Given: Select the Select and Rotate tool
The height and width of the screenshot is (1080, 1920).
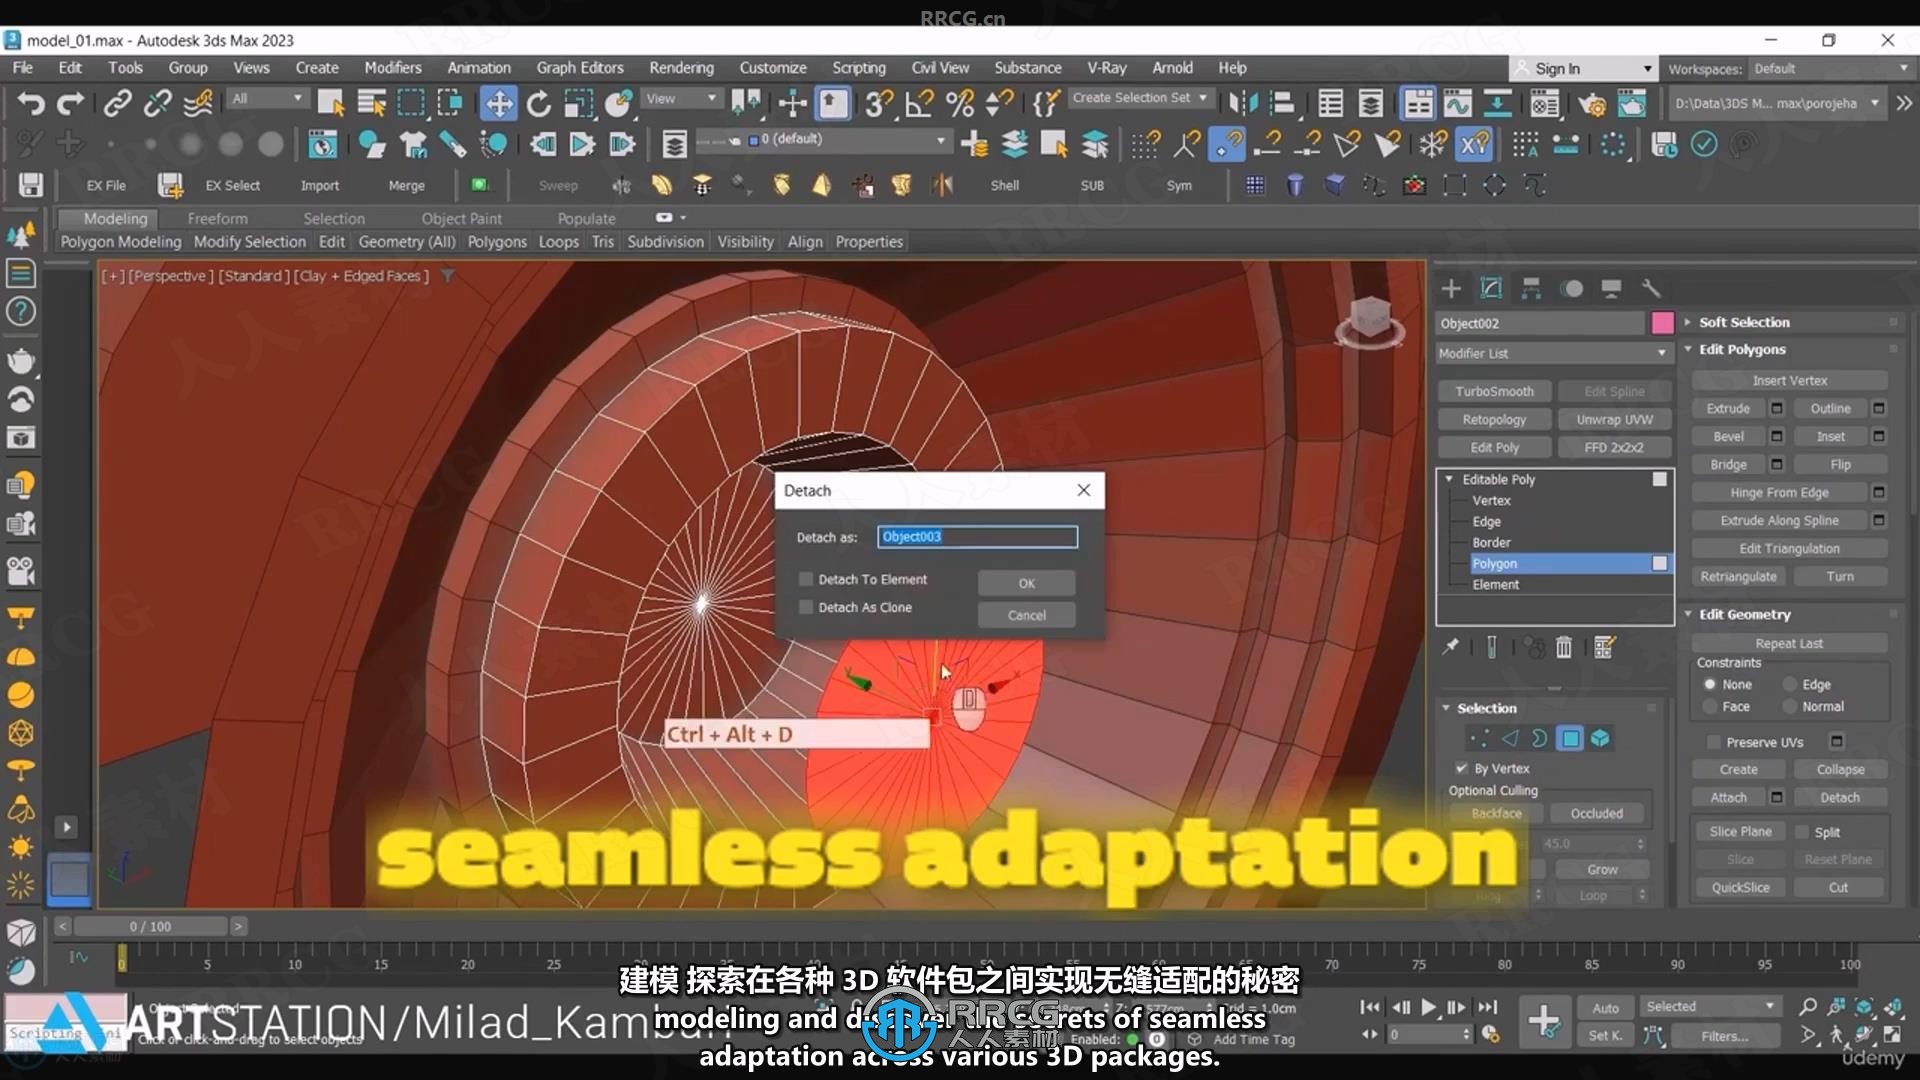Looking at the screenshot, I should tap(539, 103).
